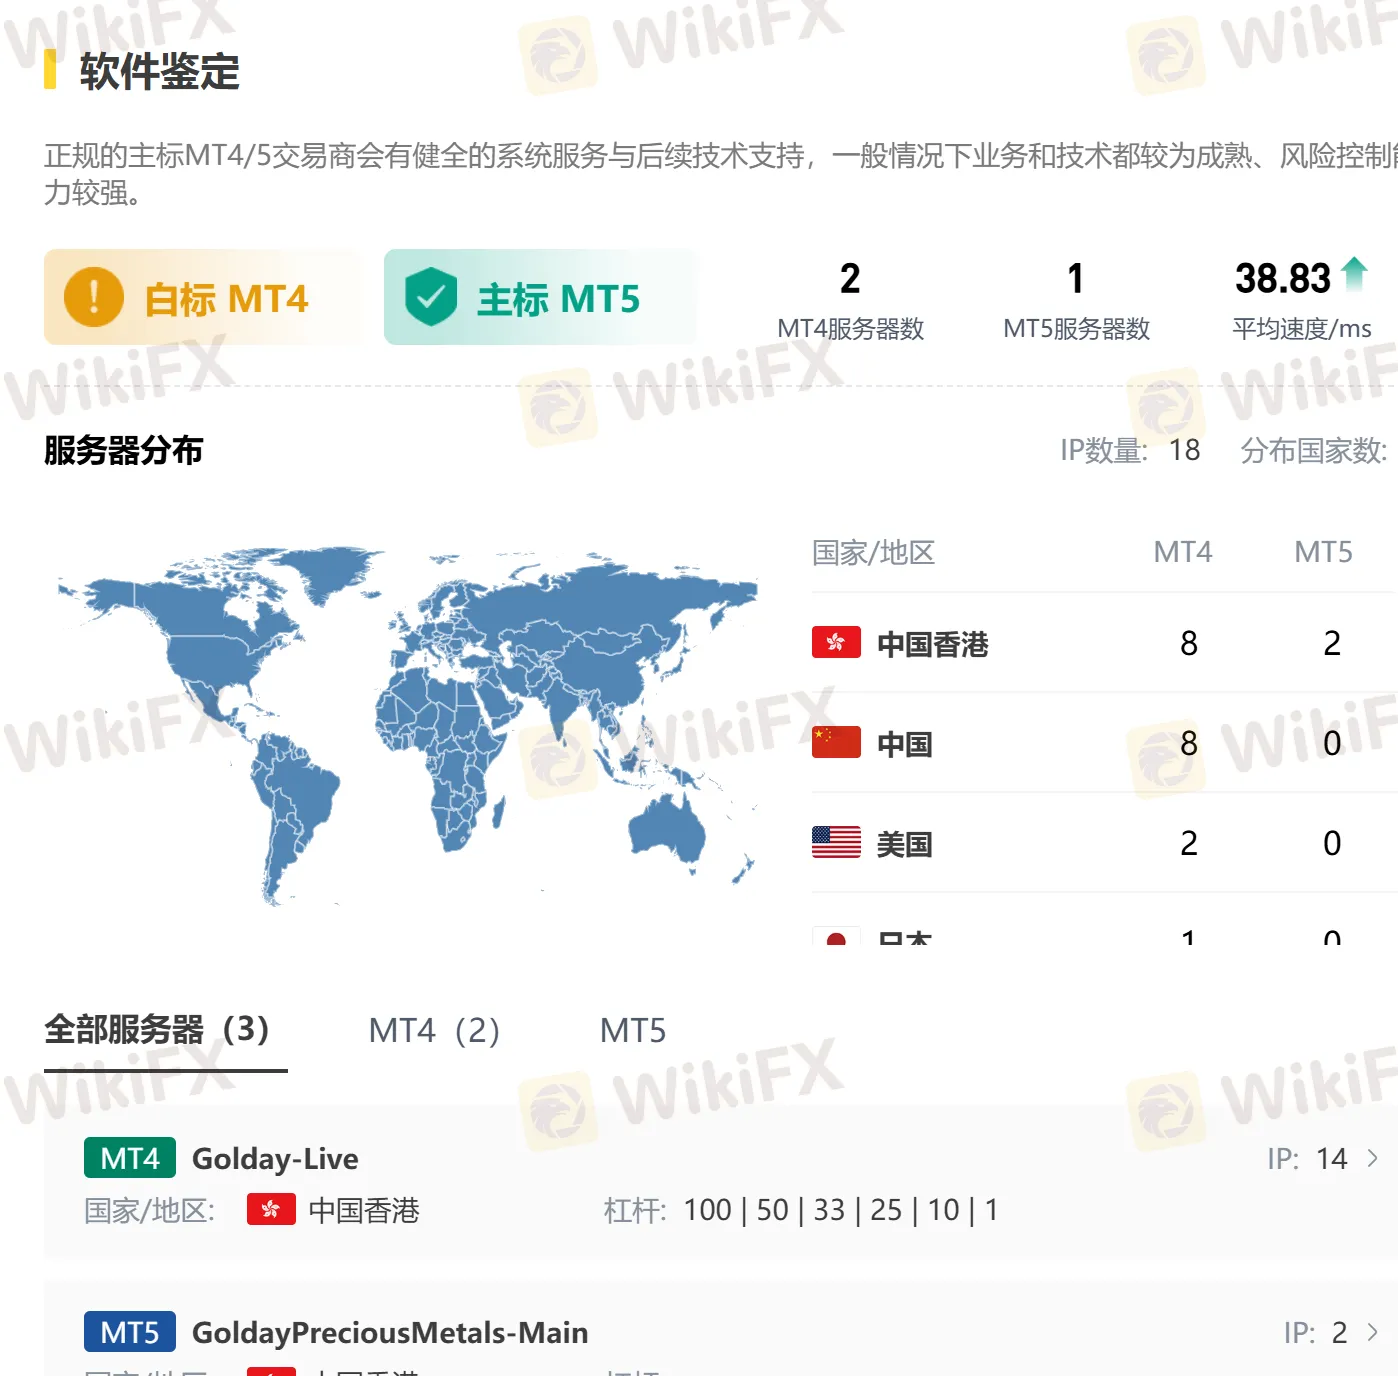Click the 分布国家数 label

click(1314, 450)
